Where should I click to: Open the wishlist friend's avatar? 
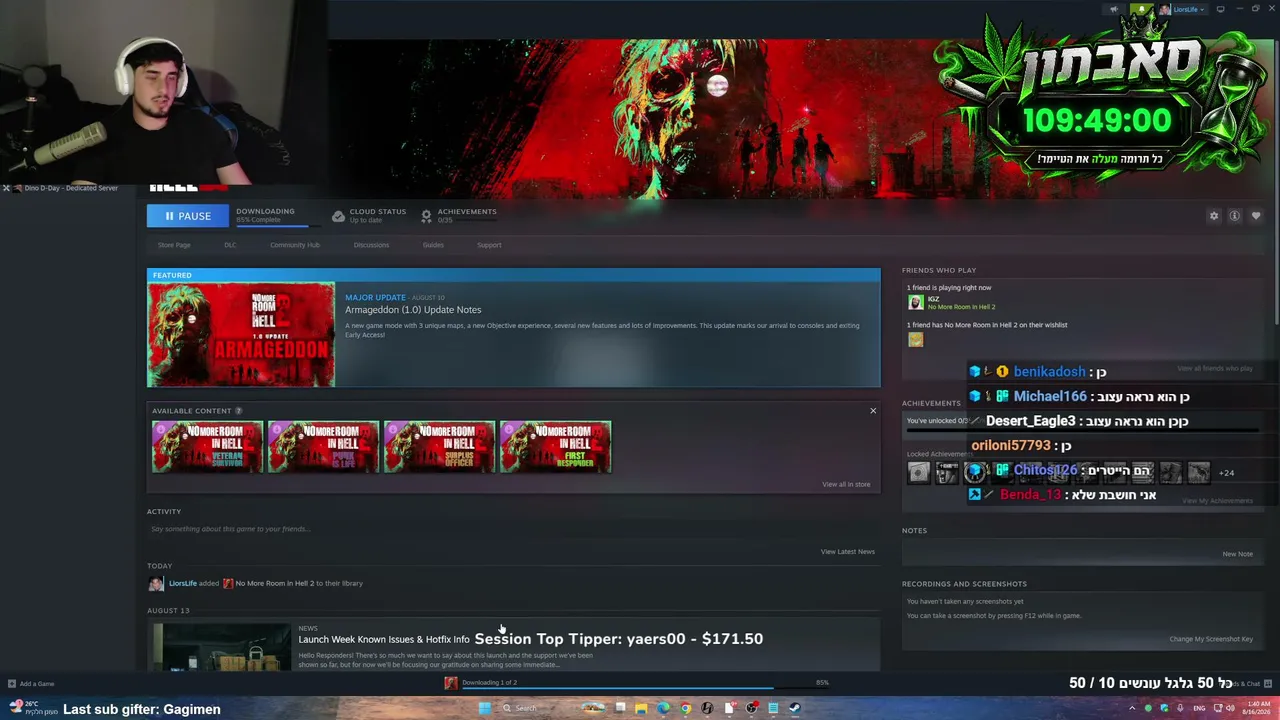(x=915, y=340)
